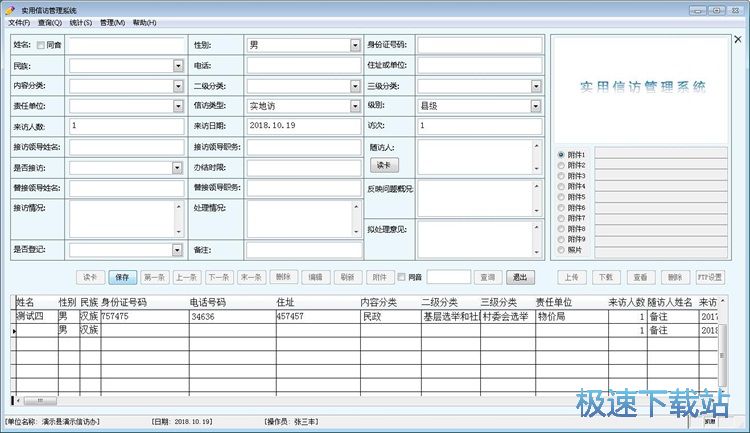750x433 pixels.
Task: Select the 附件8 radio button
Action: click(561, 229)
